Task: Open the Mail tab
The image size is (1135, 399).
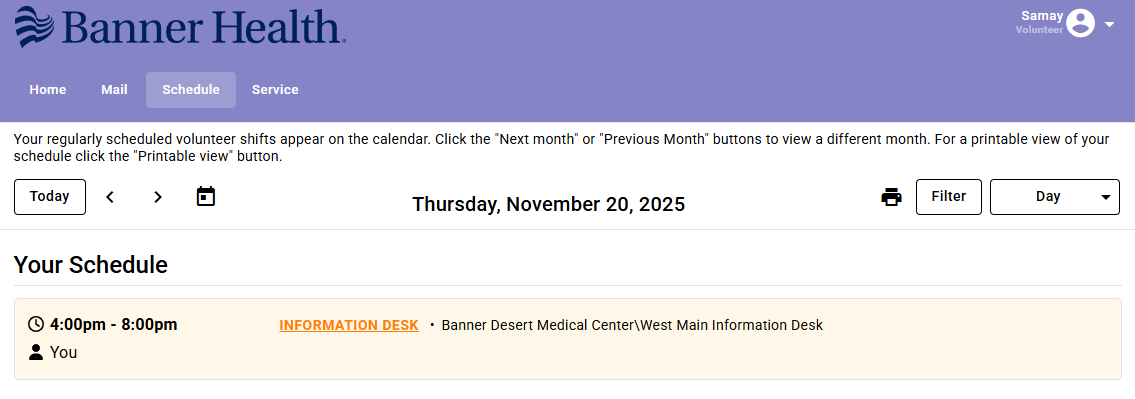Action: (114, 90)
